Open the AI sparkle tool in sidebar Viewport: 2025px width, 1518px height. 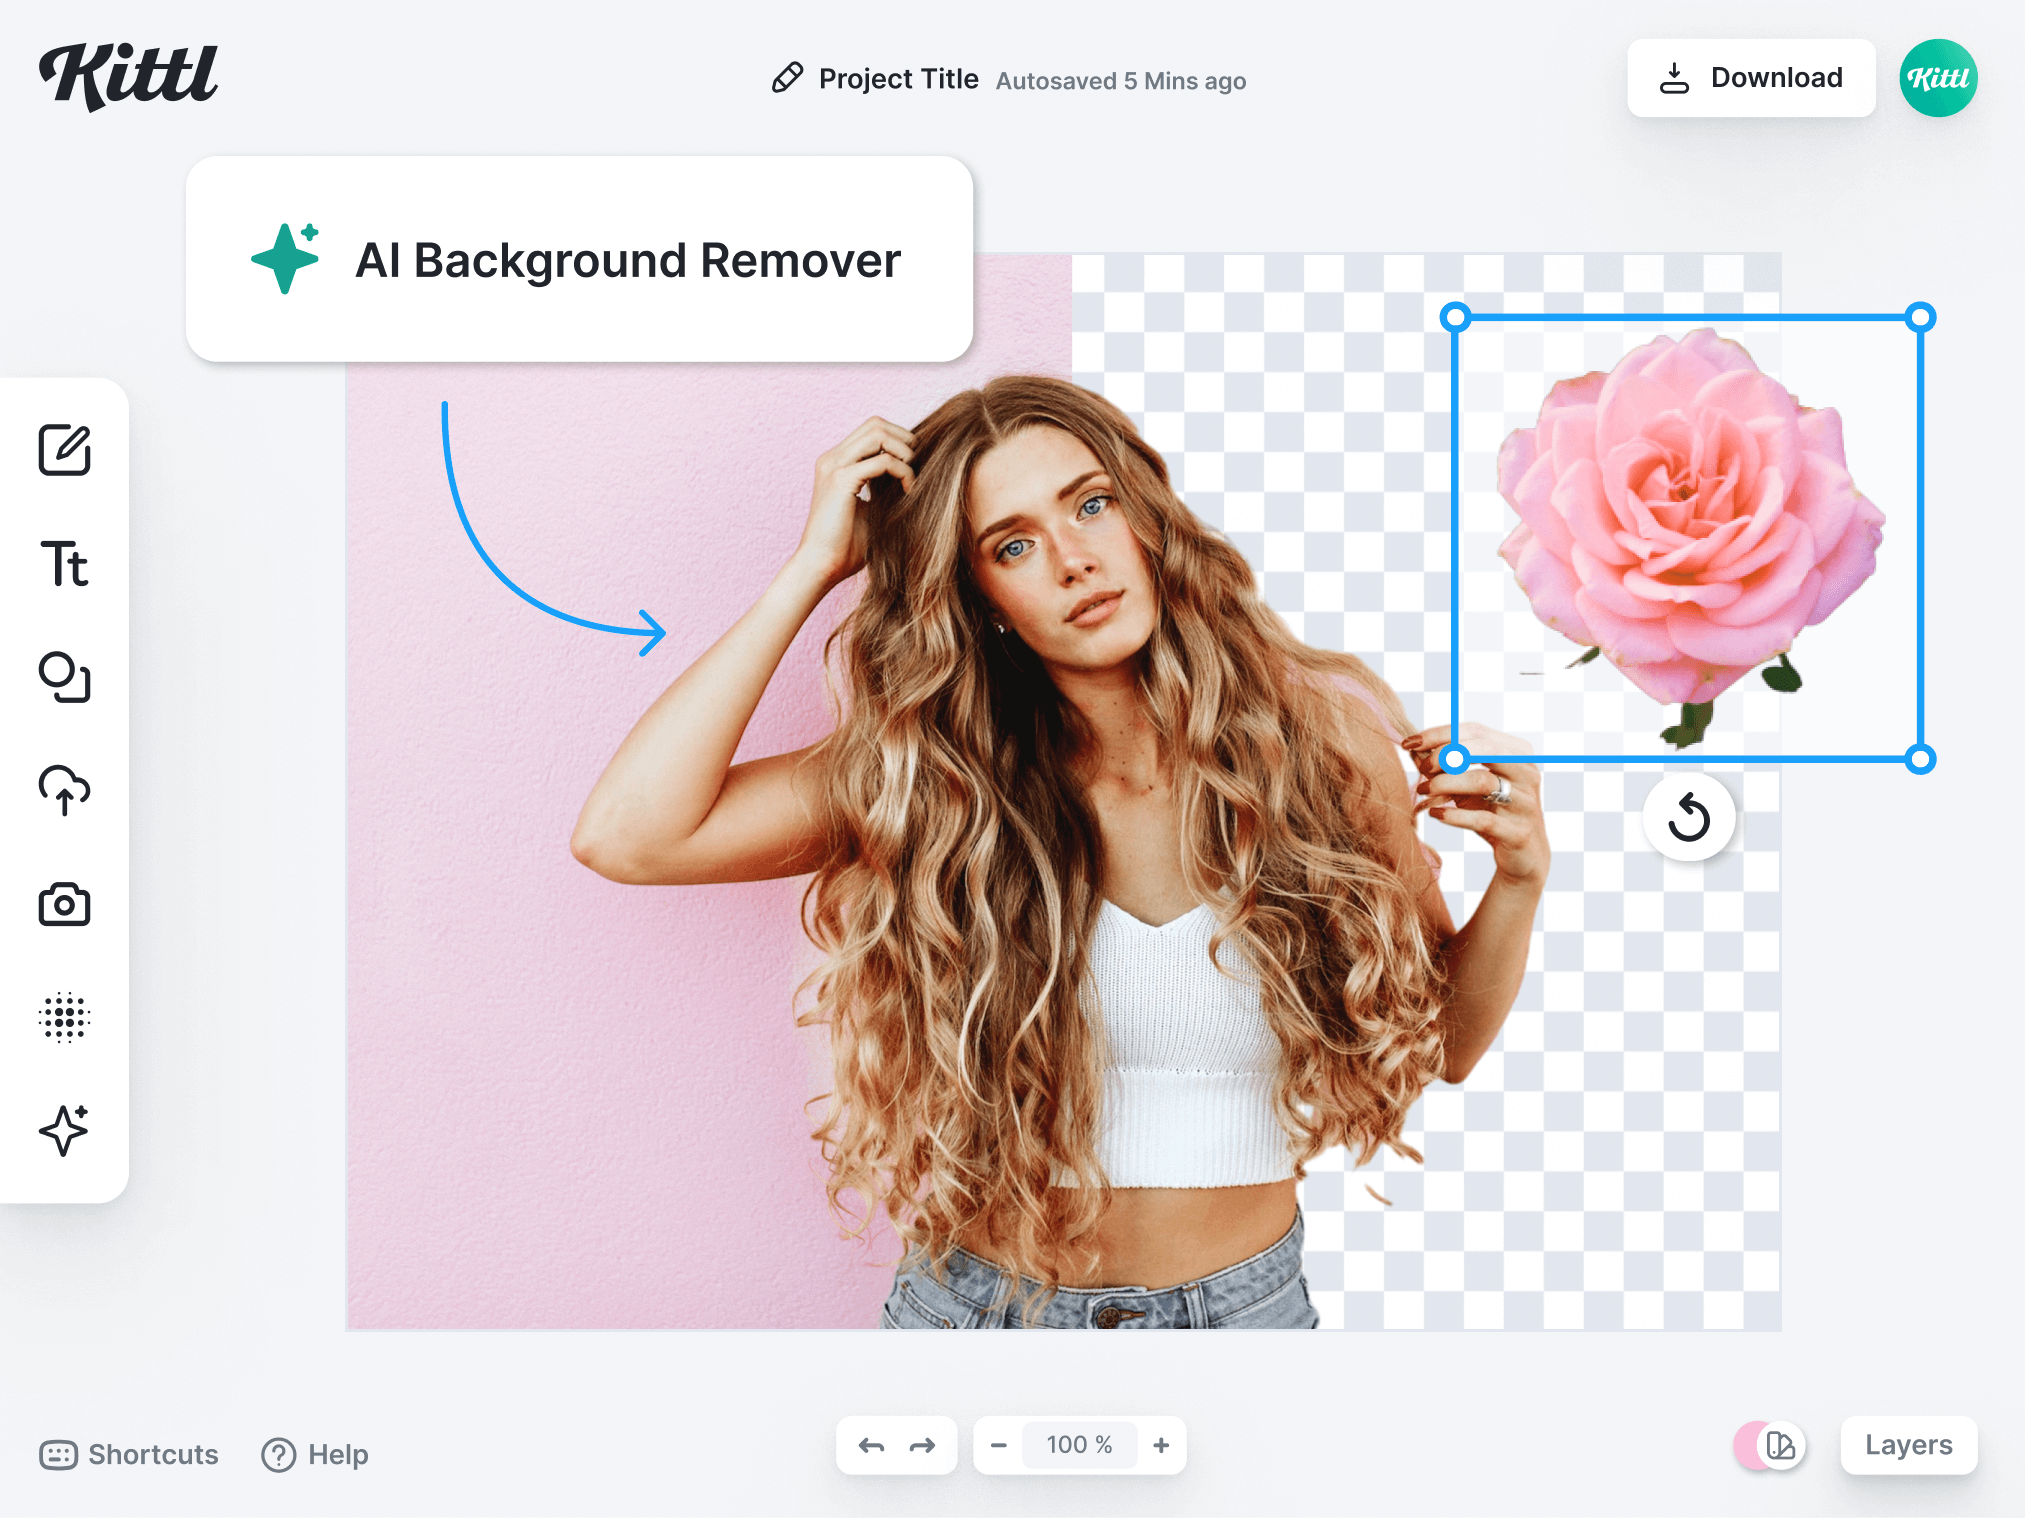pos(65,1131)
